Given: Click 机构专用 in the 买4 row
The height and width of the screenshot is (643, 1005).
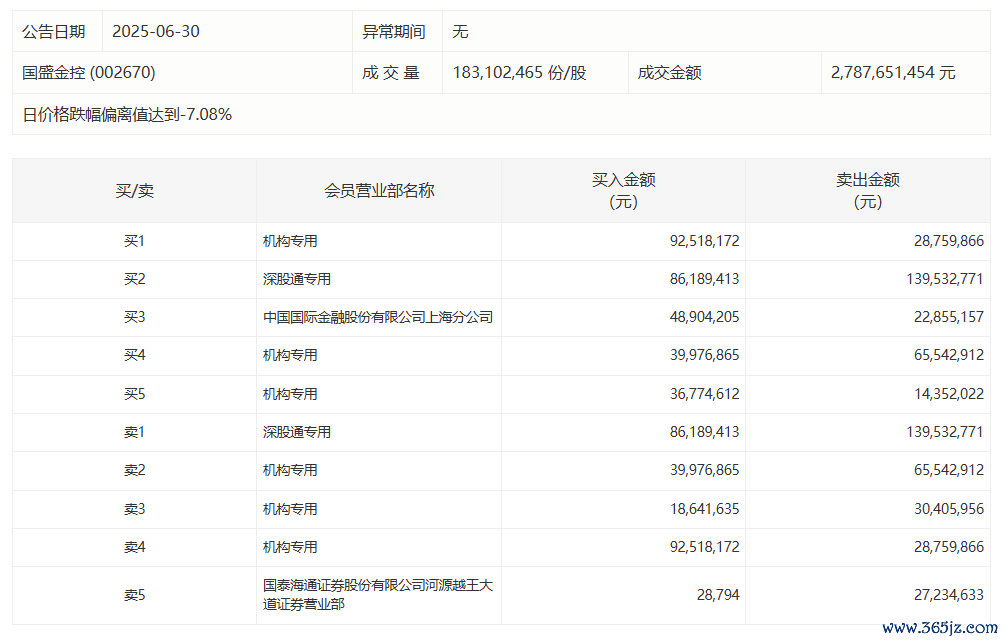Looking at the screenshot, I should 290,355.
